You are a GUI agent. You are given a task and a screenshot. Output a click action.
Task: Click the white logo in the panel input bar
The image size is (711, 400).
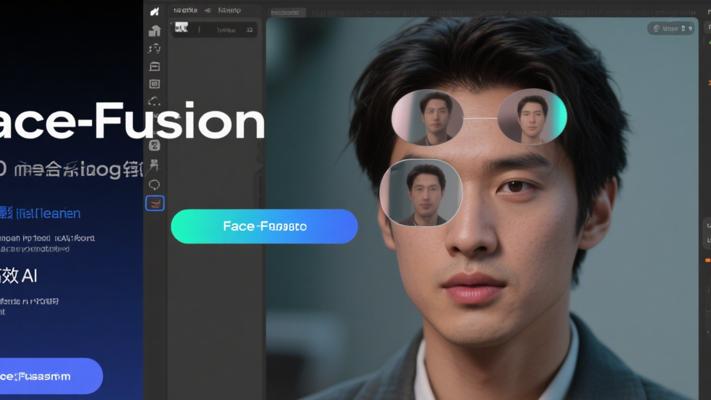[x=181, y=28]
